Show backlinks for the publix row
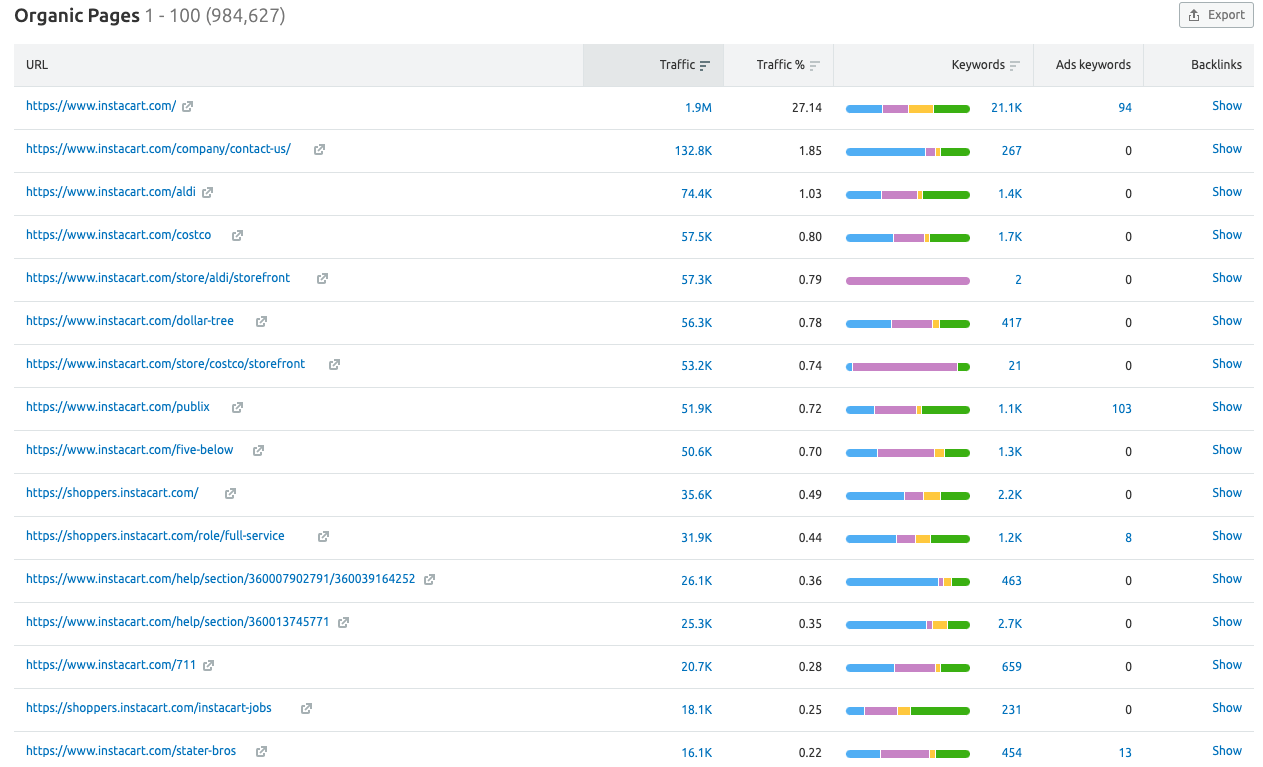1263x767 pixels. point(1227,407)
